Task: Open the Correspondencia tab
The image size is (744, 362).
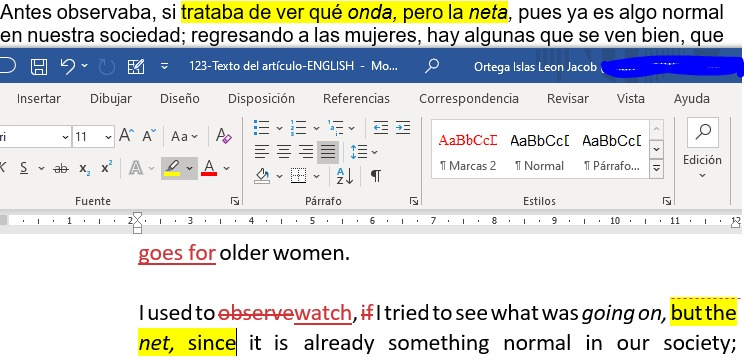Action: [469, 99]
